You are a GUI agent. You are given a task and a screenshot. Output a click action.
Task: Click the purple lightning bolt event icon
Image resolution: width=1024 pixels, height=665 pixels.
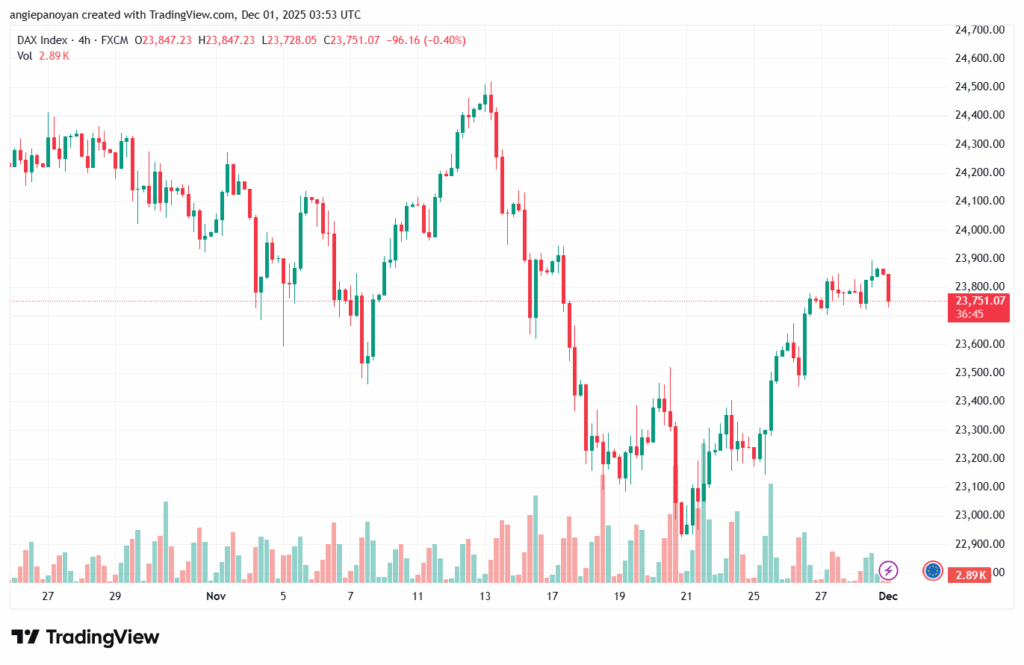point(888,571)
